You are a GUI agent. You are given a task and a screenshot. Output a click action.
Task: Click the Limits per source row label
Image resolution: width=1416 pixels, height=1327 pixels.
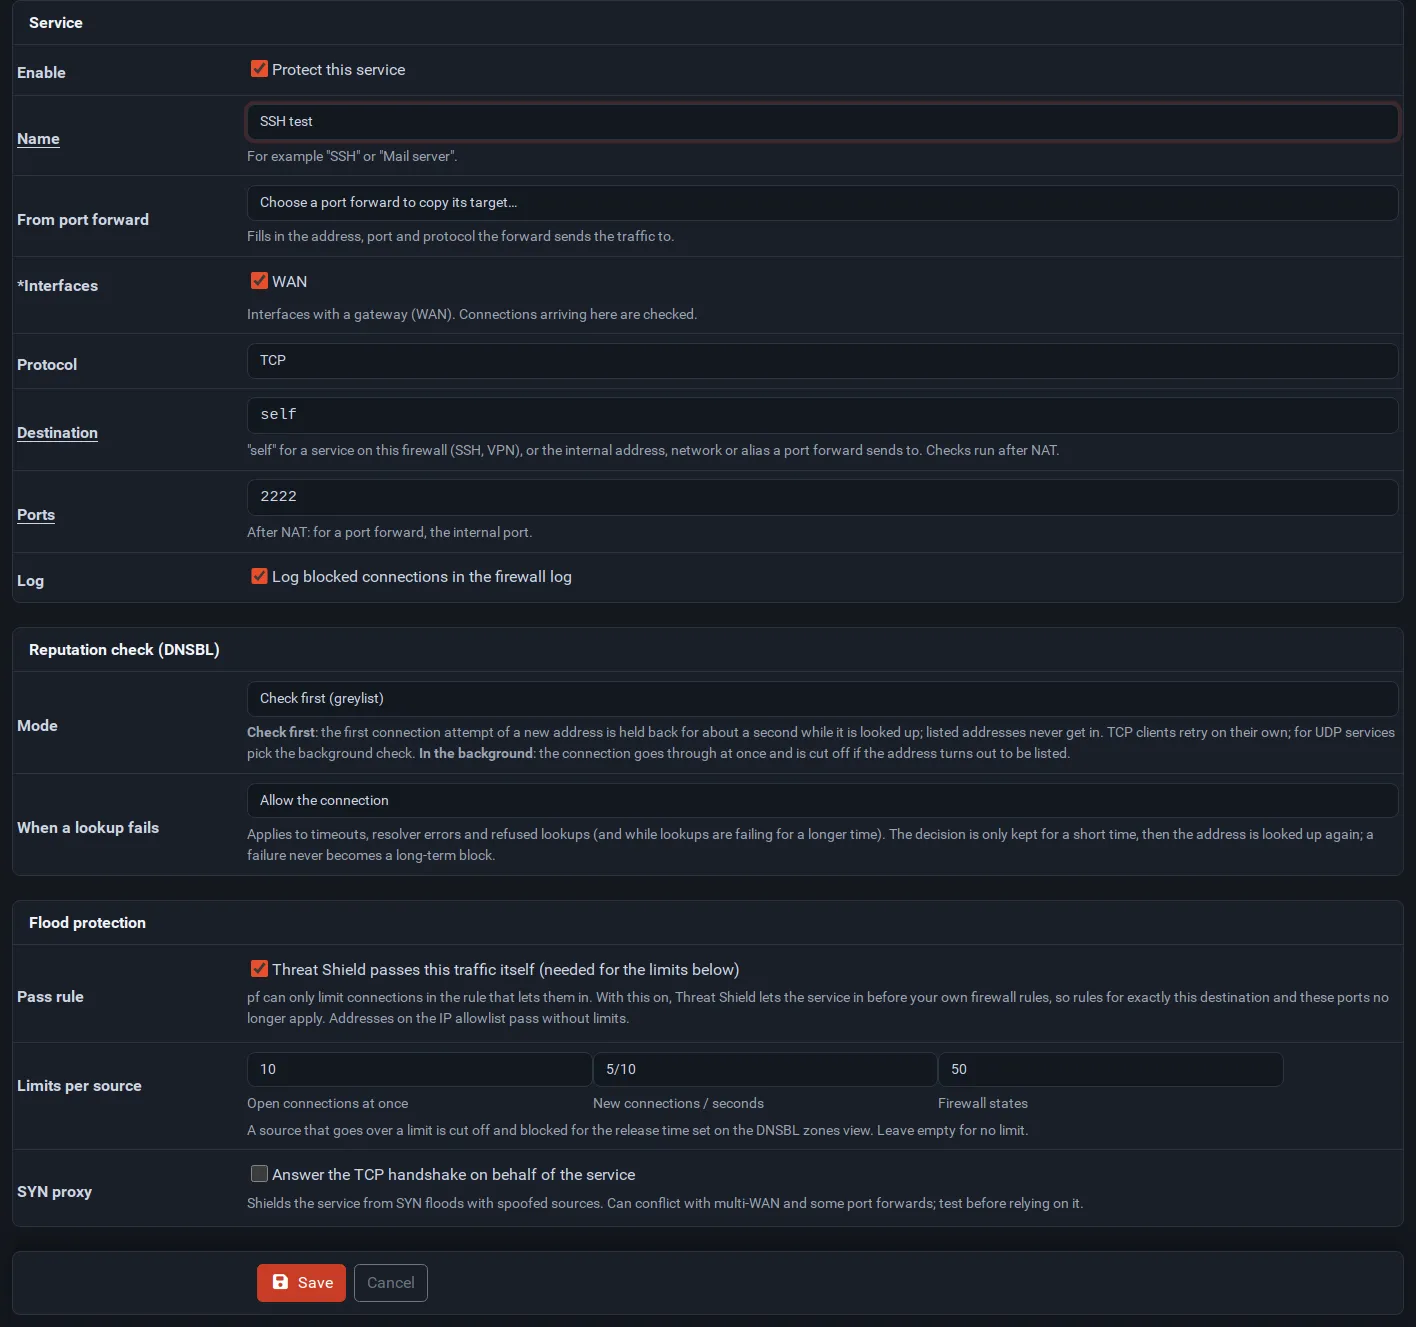pos(79,1086)
